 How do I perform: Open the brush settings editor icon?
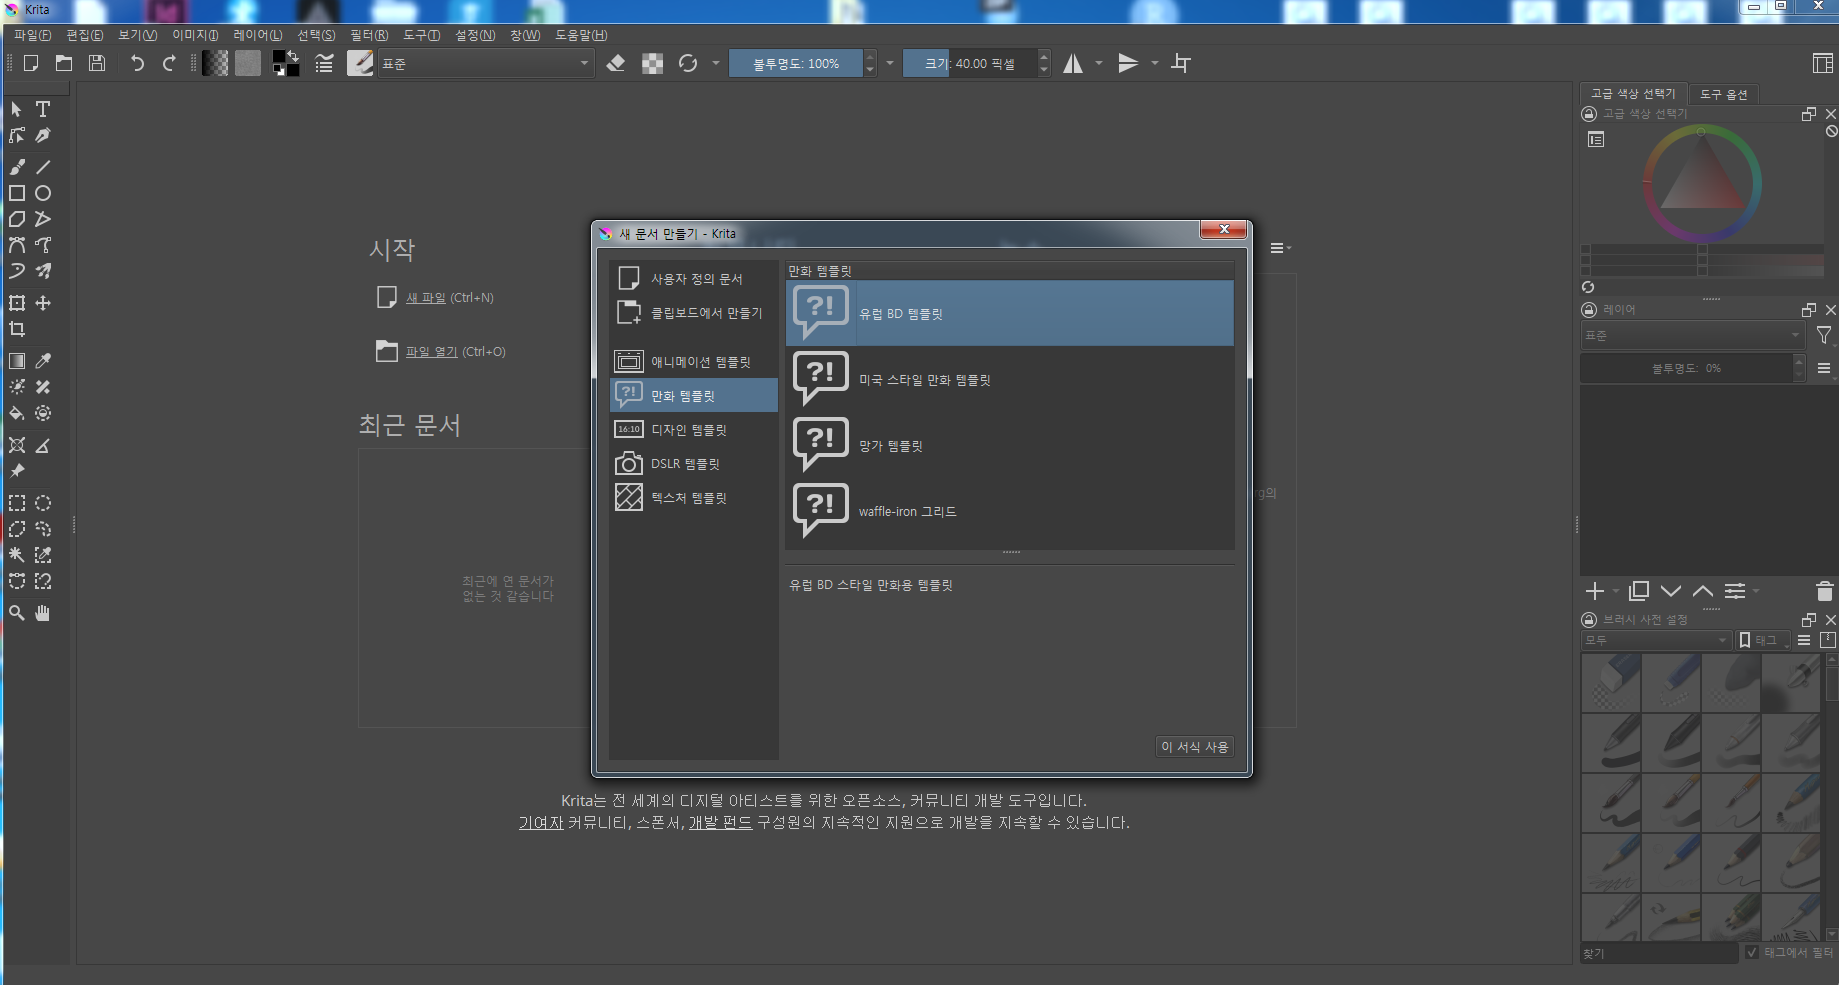324,63
